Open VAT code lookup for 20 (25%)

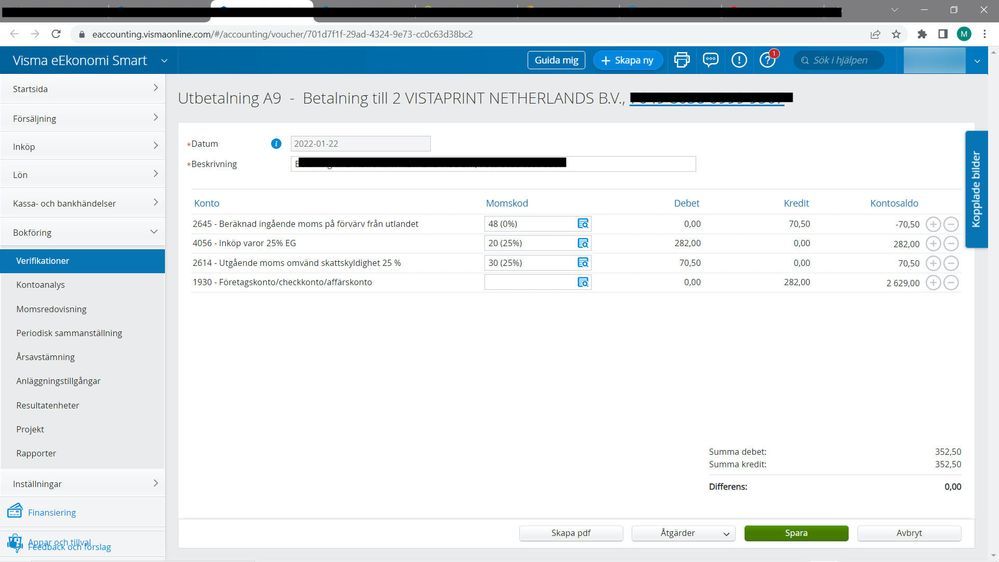[x=583, y=243]
